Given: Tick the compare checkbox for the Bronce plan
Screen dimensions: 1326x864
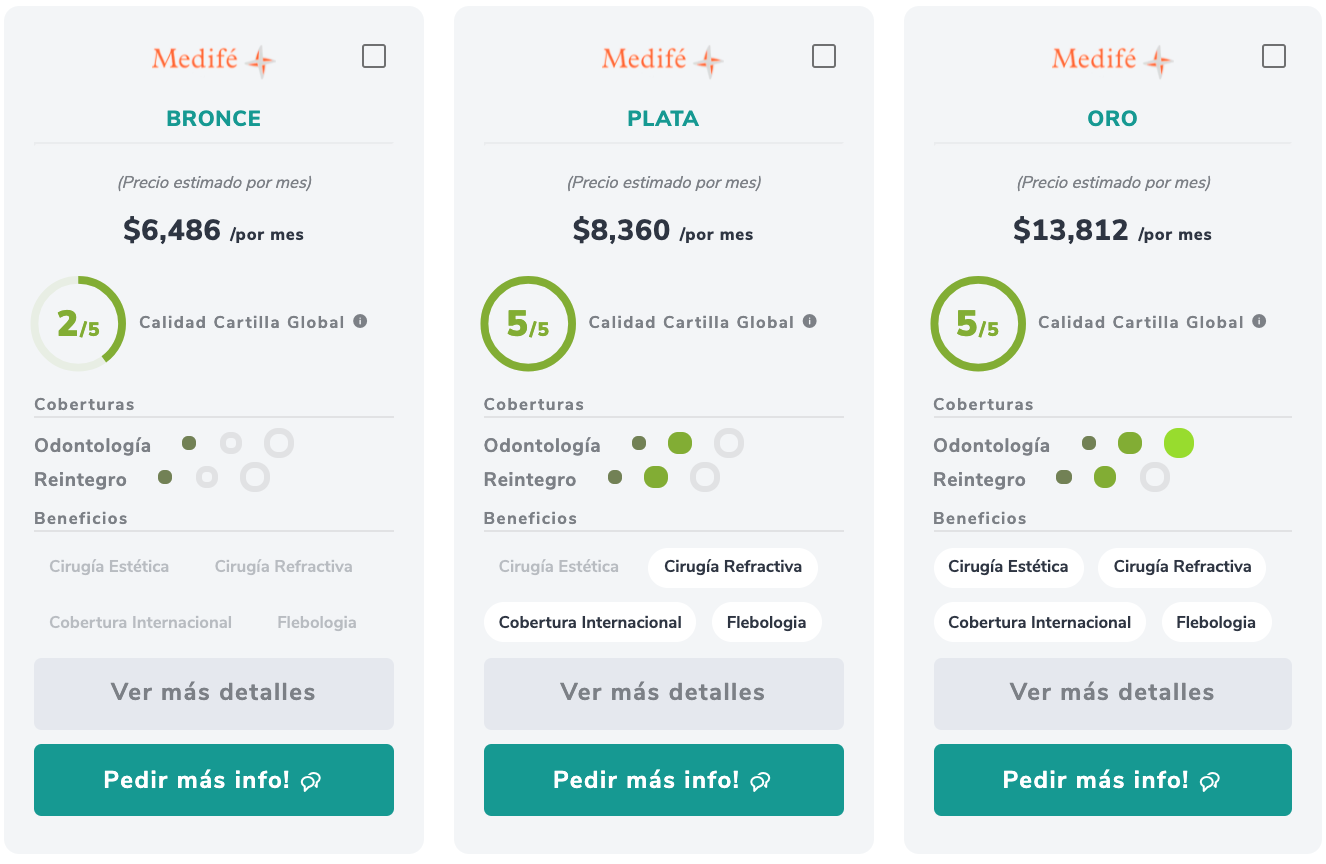Looking at the screenshot, I should click(x=374, y=56).
